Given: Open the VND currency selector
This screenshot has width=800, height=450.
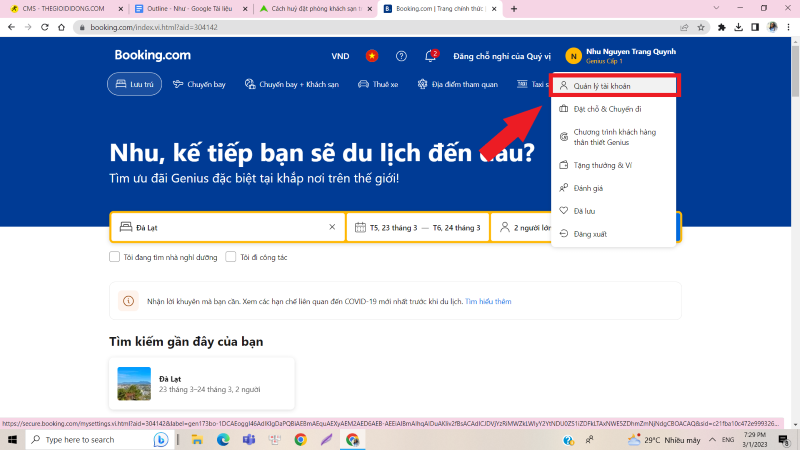Looking at the screenshot, I should [x=341, y=56].
